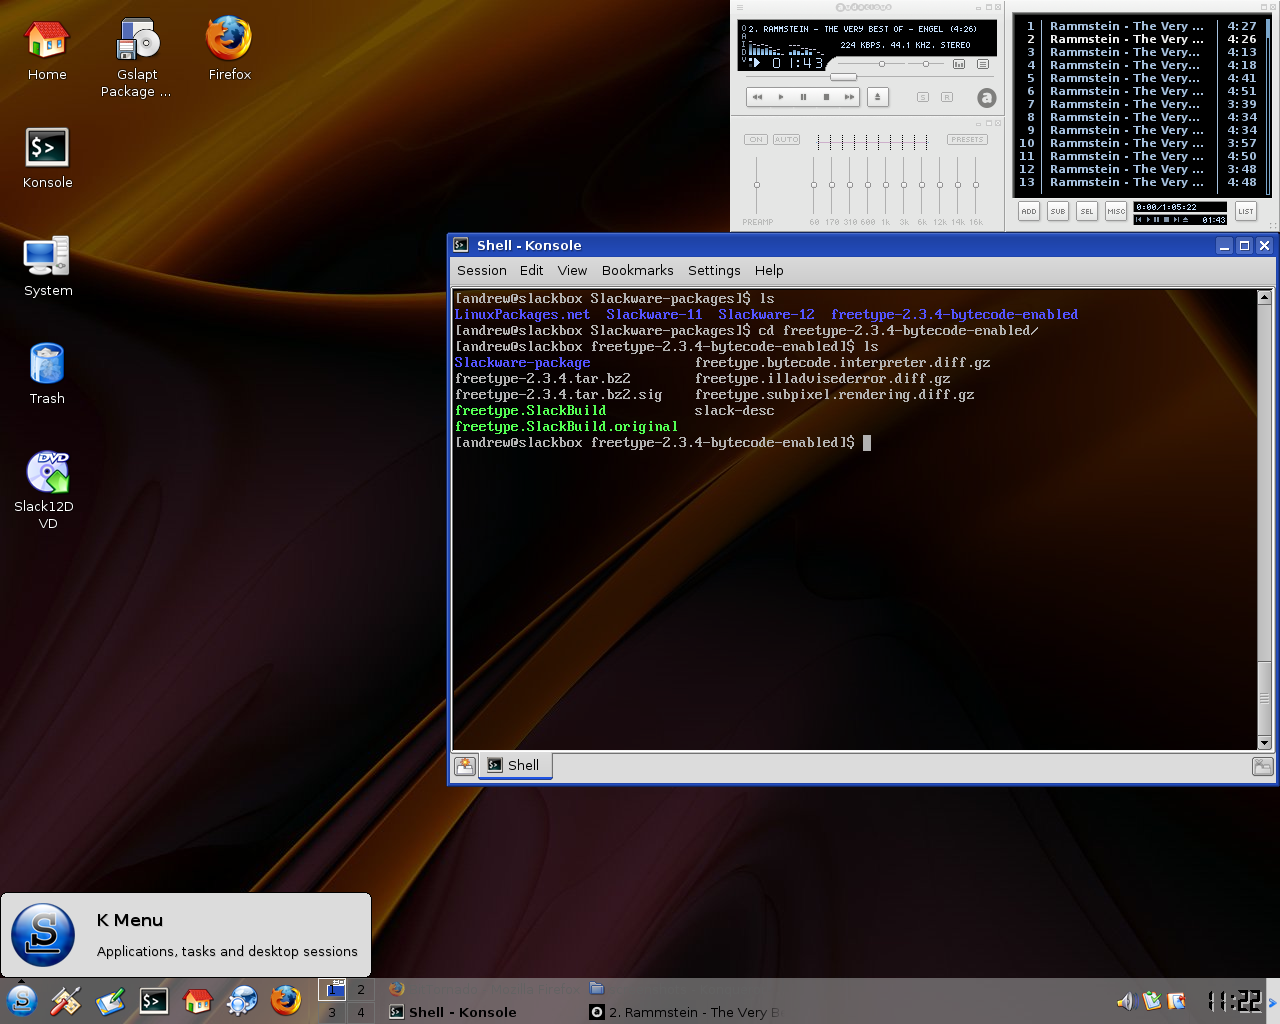The height and width of the screenshot is (1024, 1280).
Task: Select Shell - Konsole taskbar entry
Action: [x=481, y=1012]
